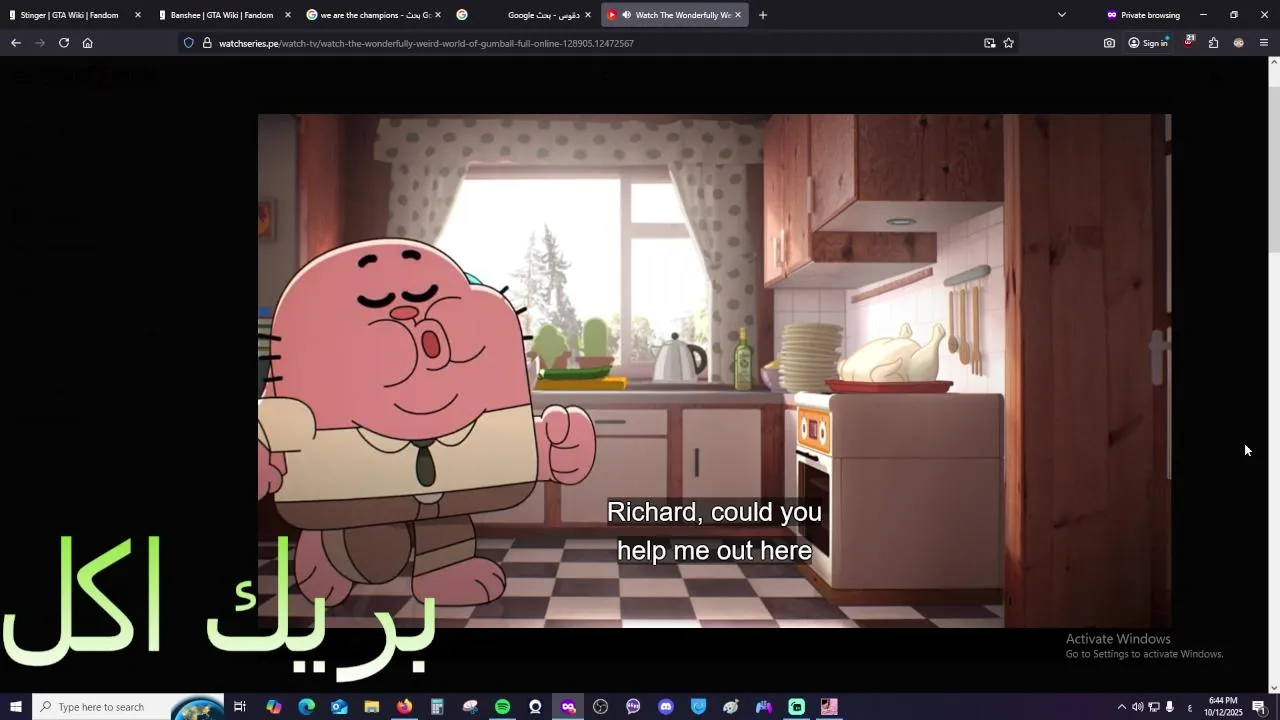Screen dimensions: 1280x720
Task: Click the red extension badge icon
Action: click(x=1189, y=42)
